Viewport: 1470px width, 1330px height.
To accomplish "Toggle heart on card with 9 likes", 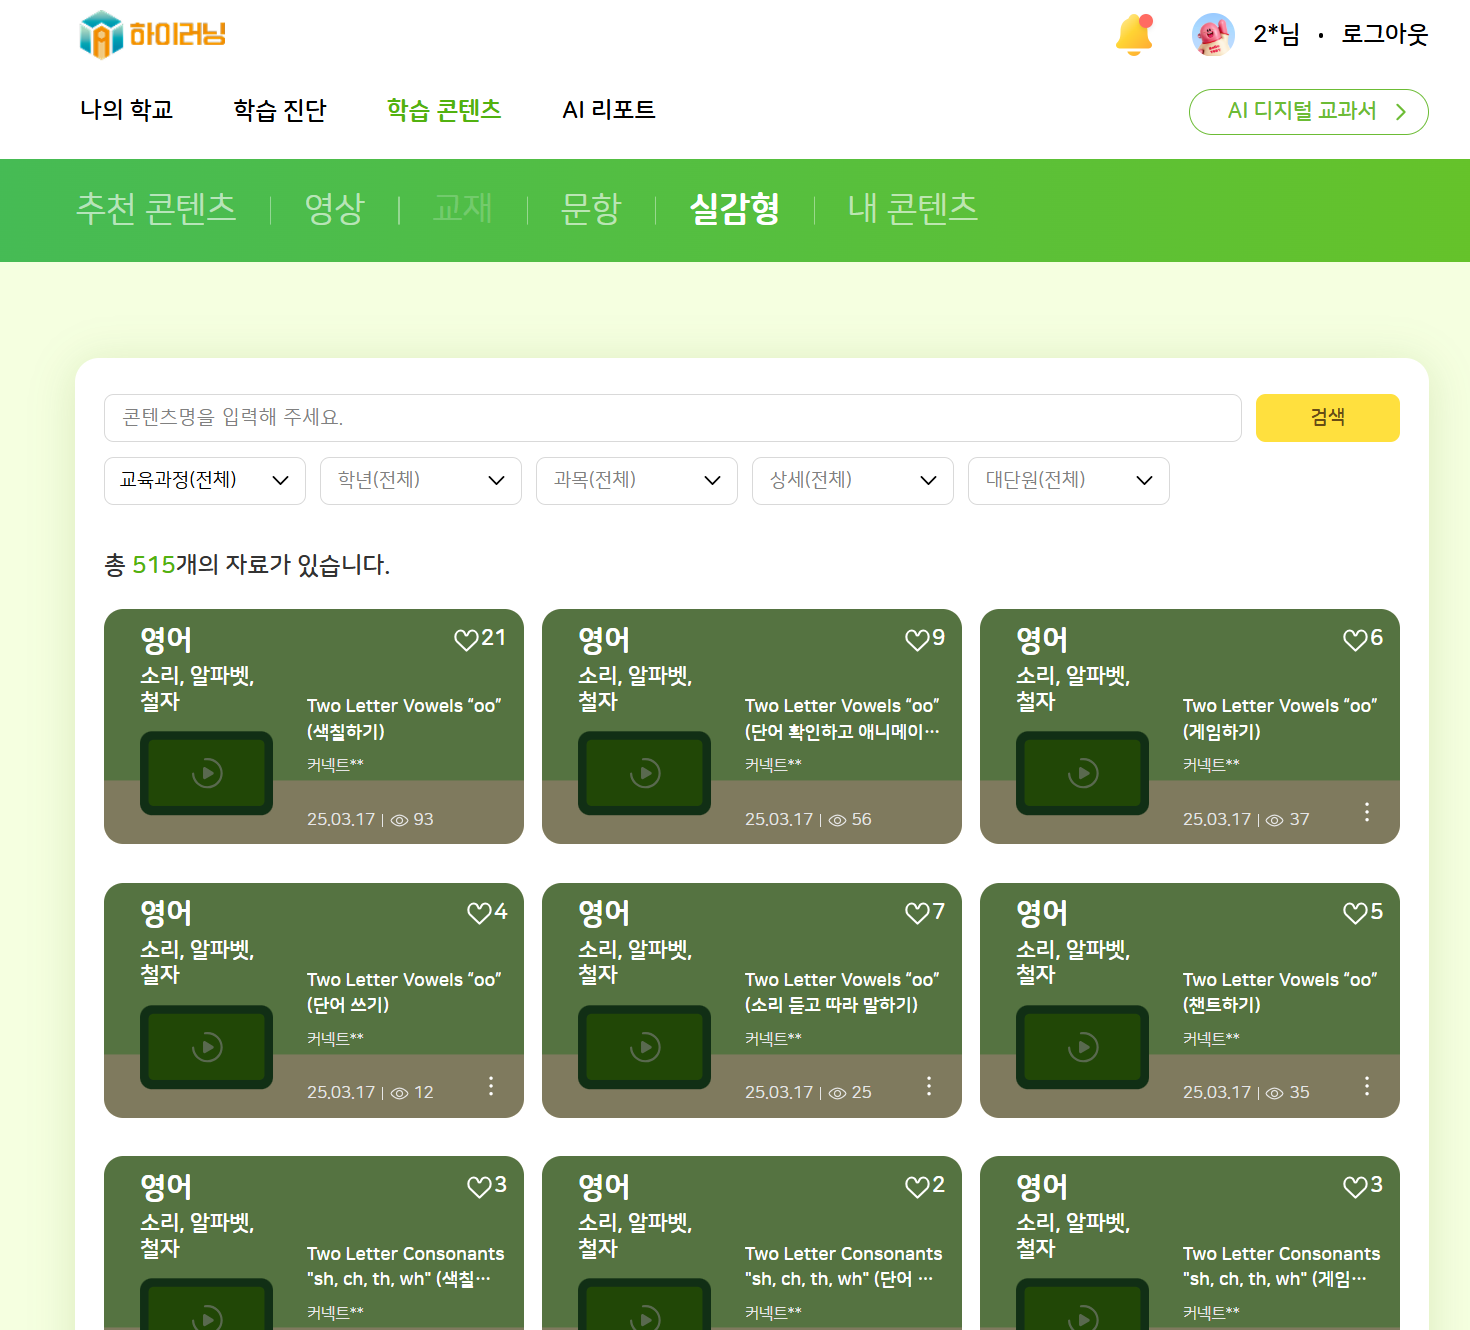I will (x=917, y=639).
